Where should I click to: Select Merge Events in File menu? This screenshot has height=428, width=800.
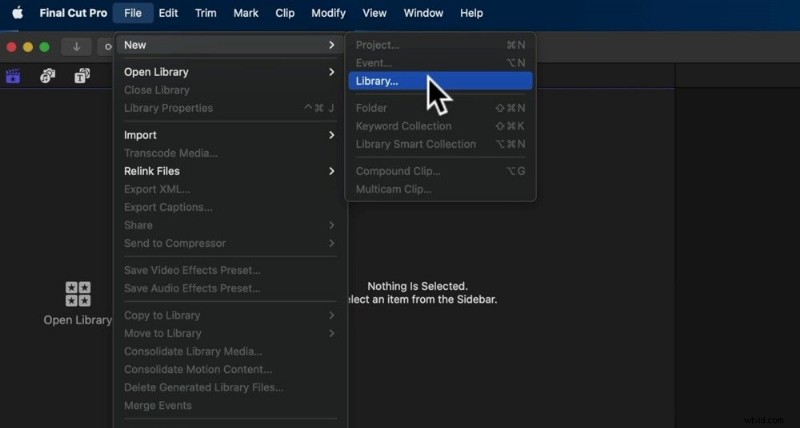click(x=230, y=406)
